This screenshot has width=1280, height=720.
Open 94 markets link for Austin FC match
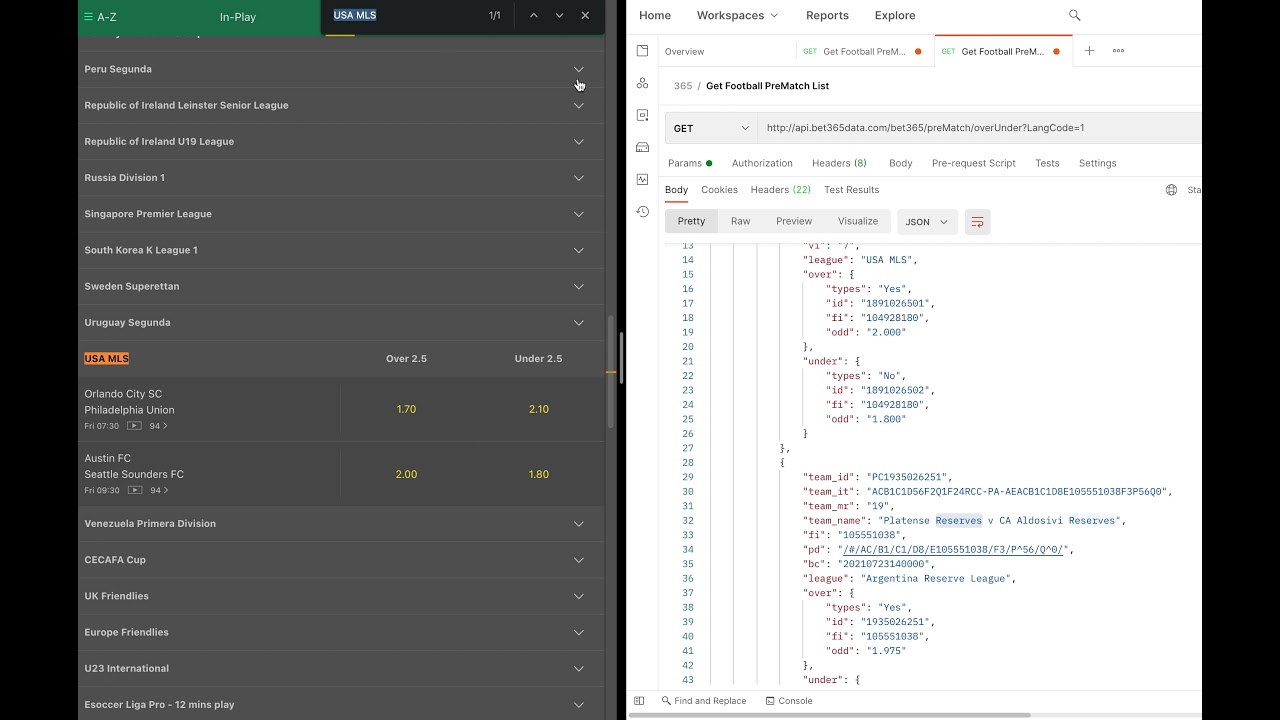pos(158,490)
